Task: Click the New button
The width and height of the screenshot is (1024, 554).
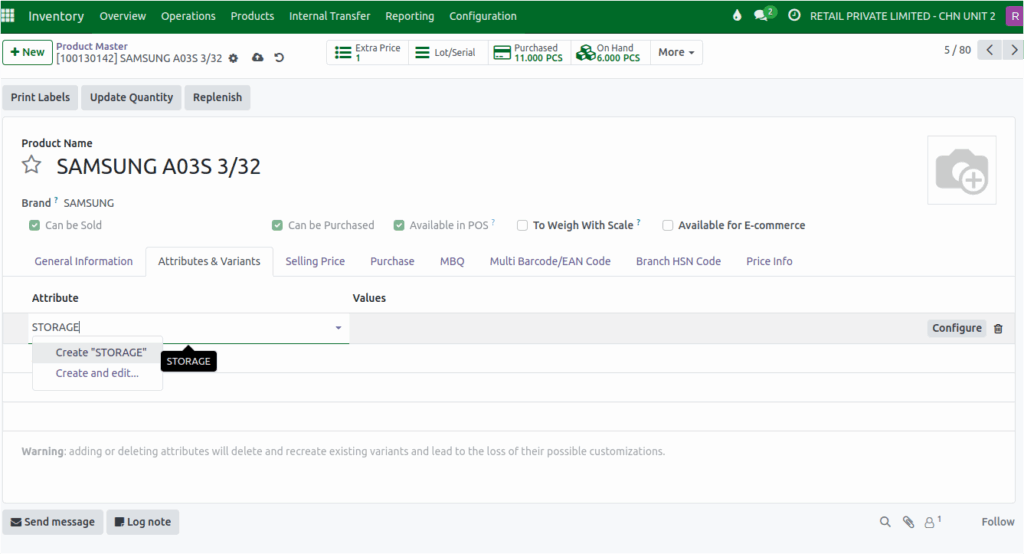Action: [x=27, y=52]
